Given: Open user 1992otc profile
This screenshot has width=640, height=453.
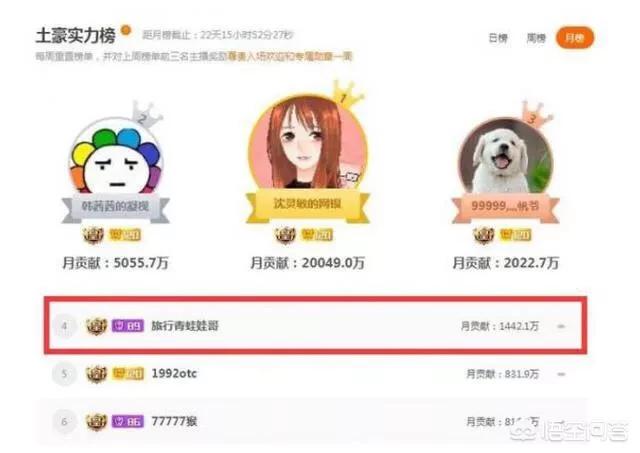Looking at the screenshot, I should tap(174, 373).
